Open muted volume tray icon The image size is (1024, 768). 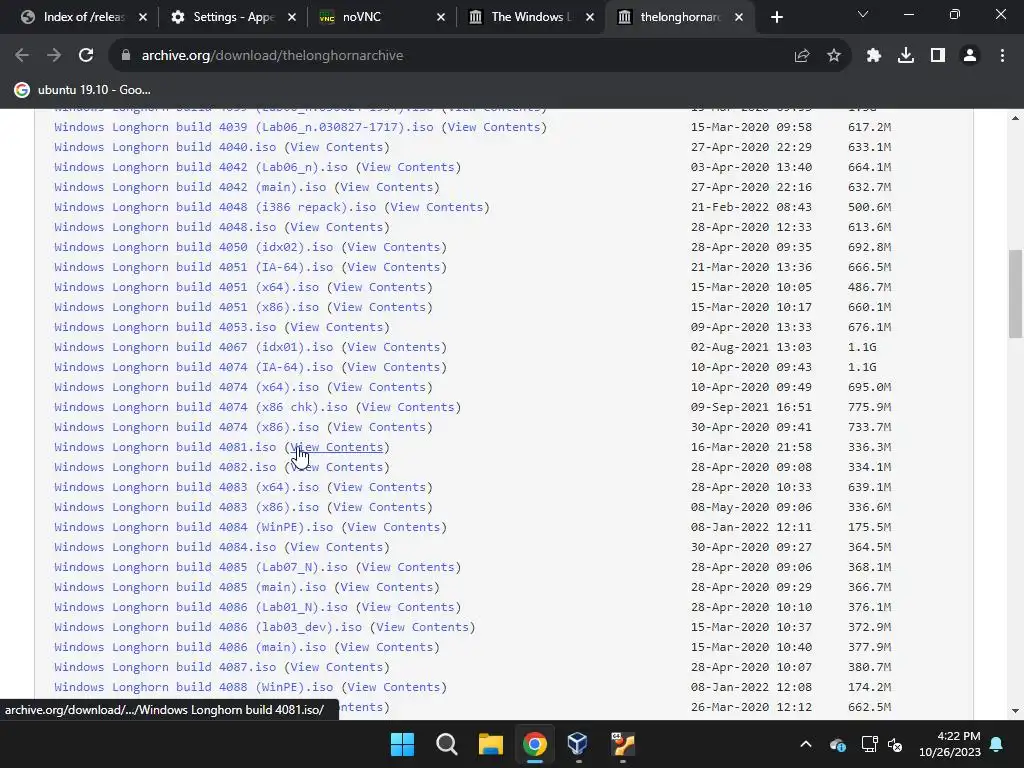[x=895, y=744]
